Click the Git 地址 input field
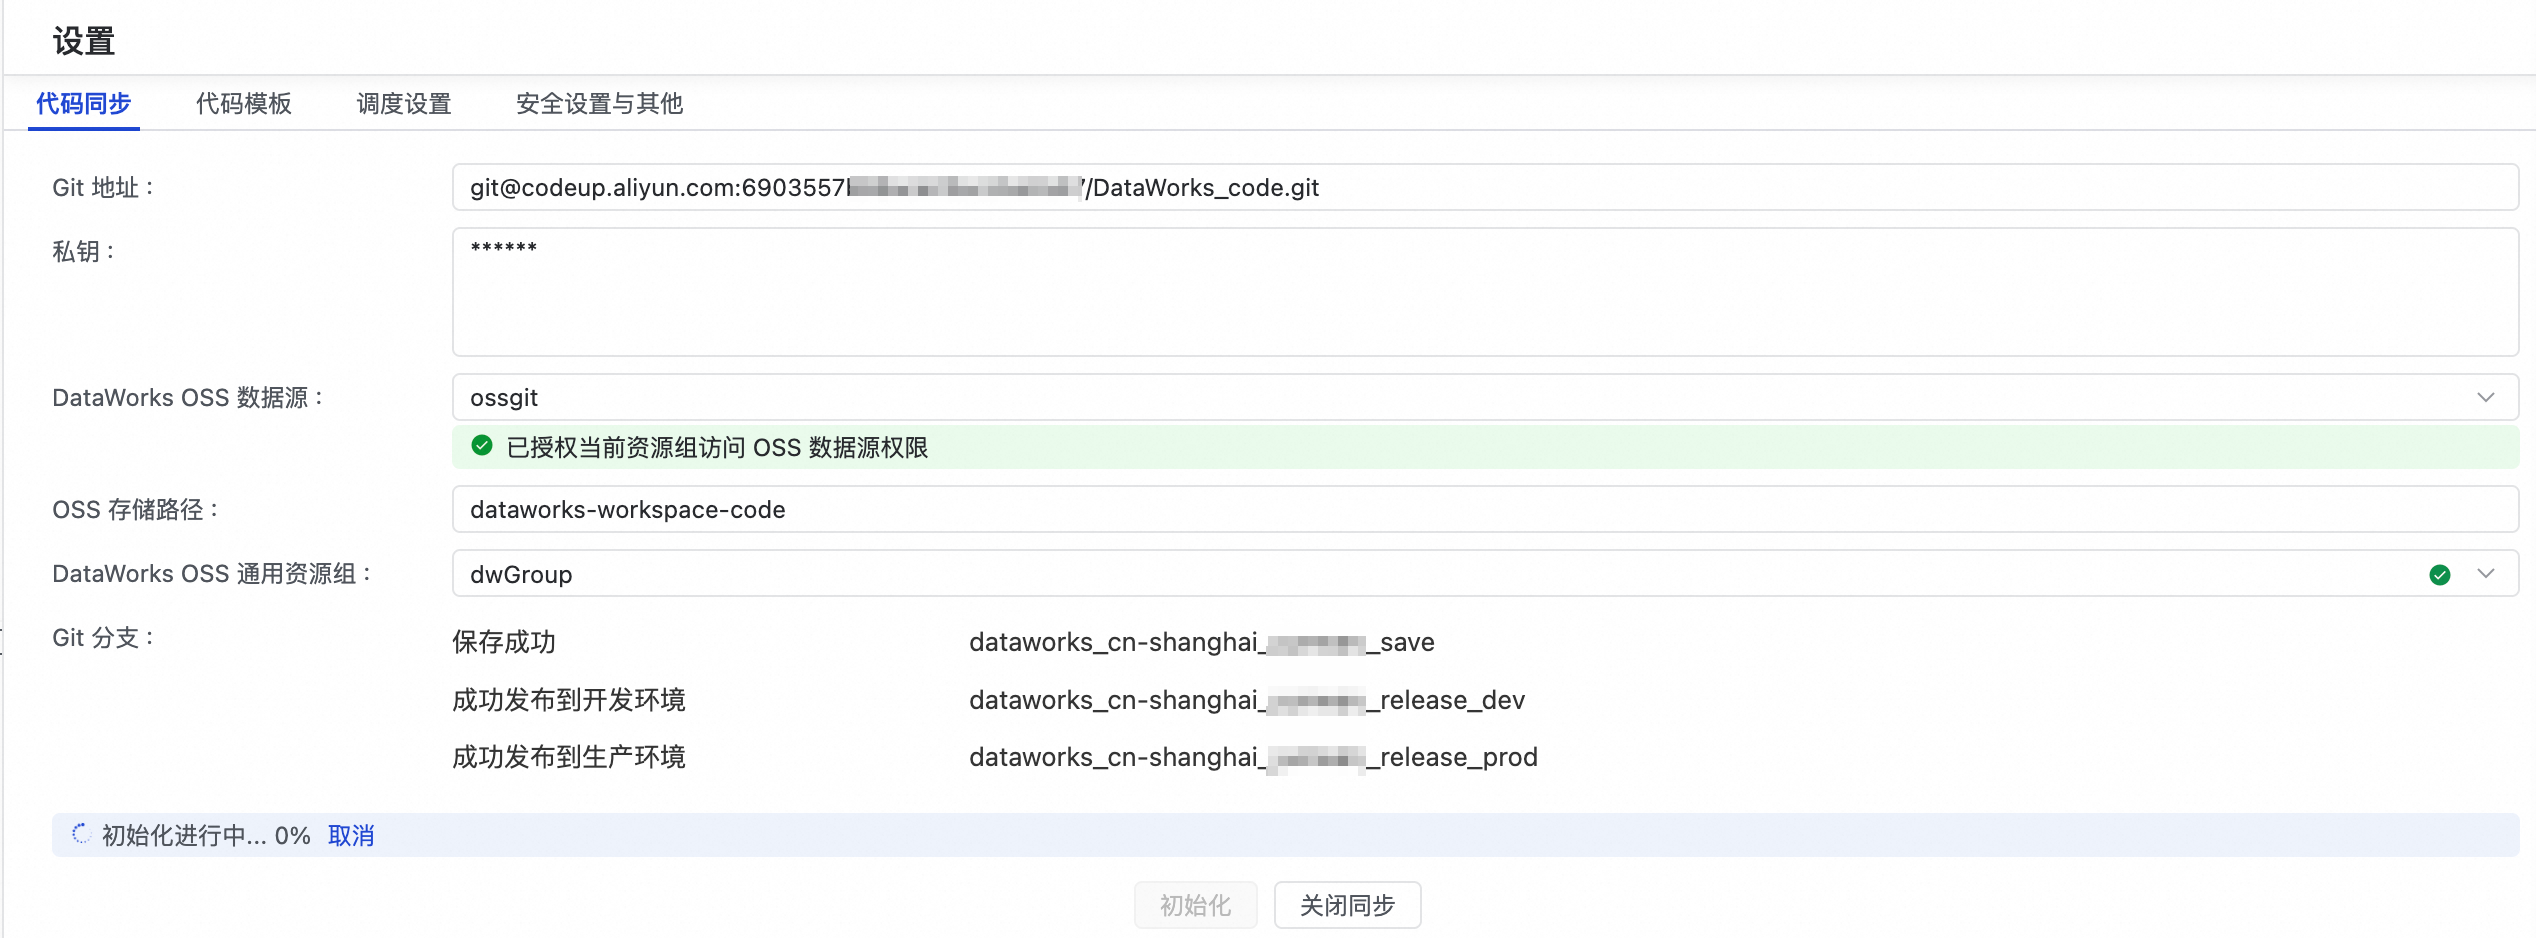Viewport: 2536px width, 938px height. [1485, 187]
